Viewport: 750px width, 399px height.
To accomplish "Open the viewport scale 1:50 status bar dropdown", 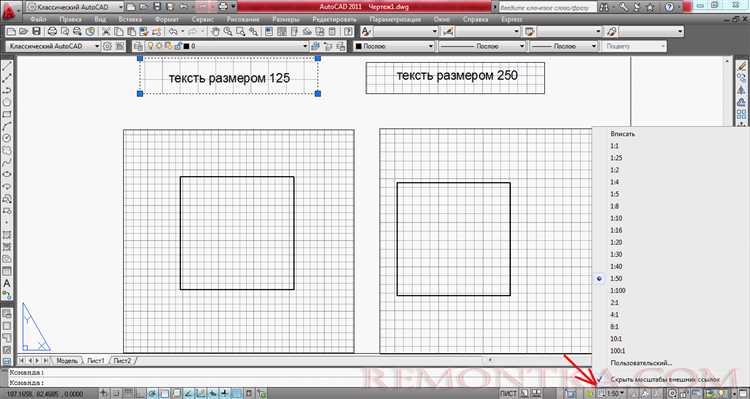I will [614, 394].
